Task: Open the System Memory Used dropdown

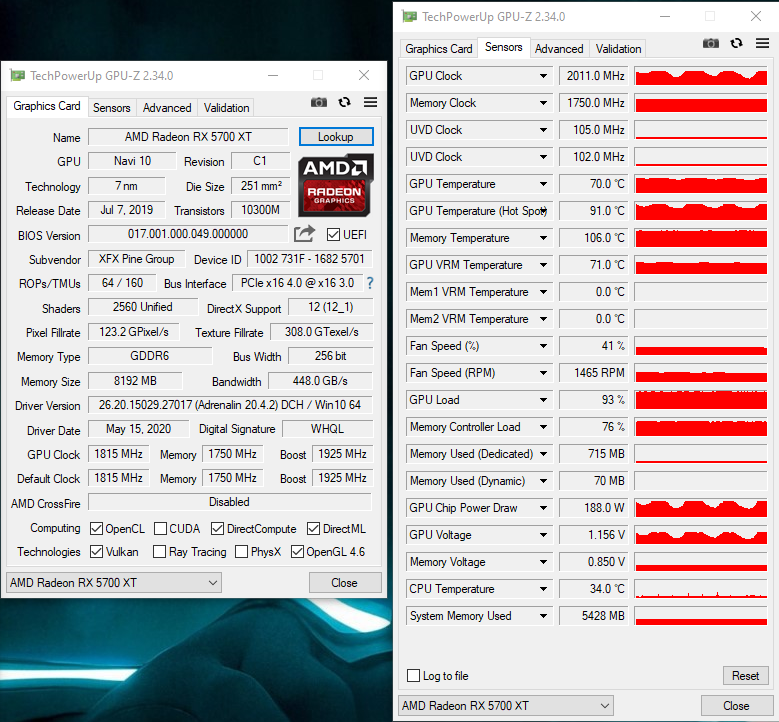Action: pos(544,616)
